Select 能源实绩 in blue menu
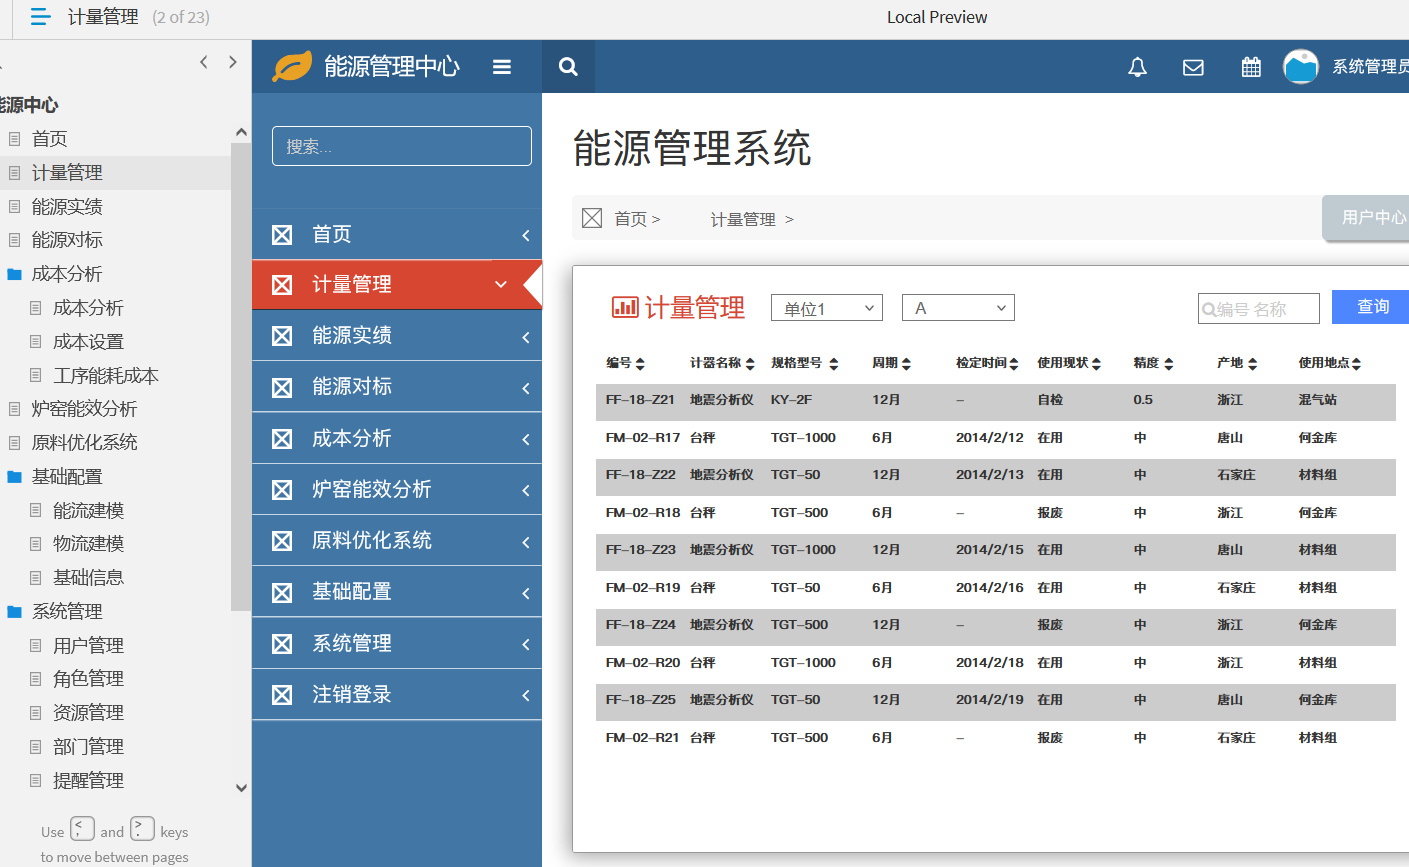The height and width of the screenshot is (867, 1409). (396, 336)
